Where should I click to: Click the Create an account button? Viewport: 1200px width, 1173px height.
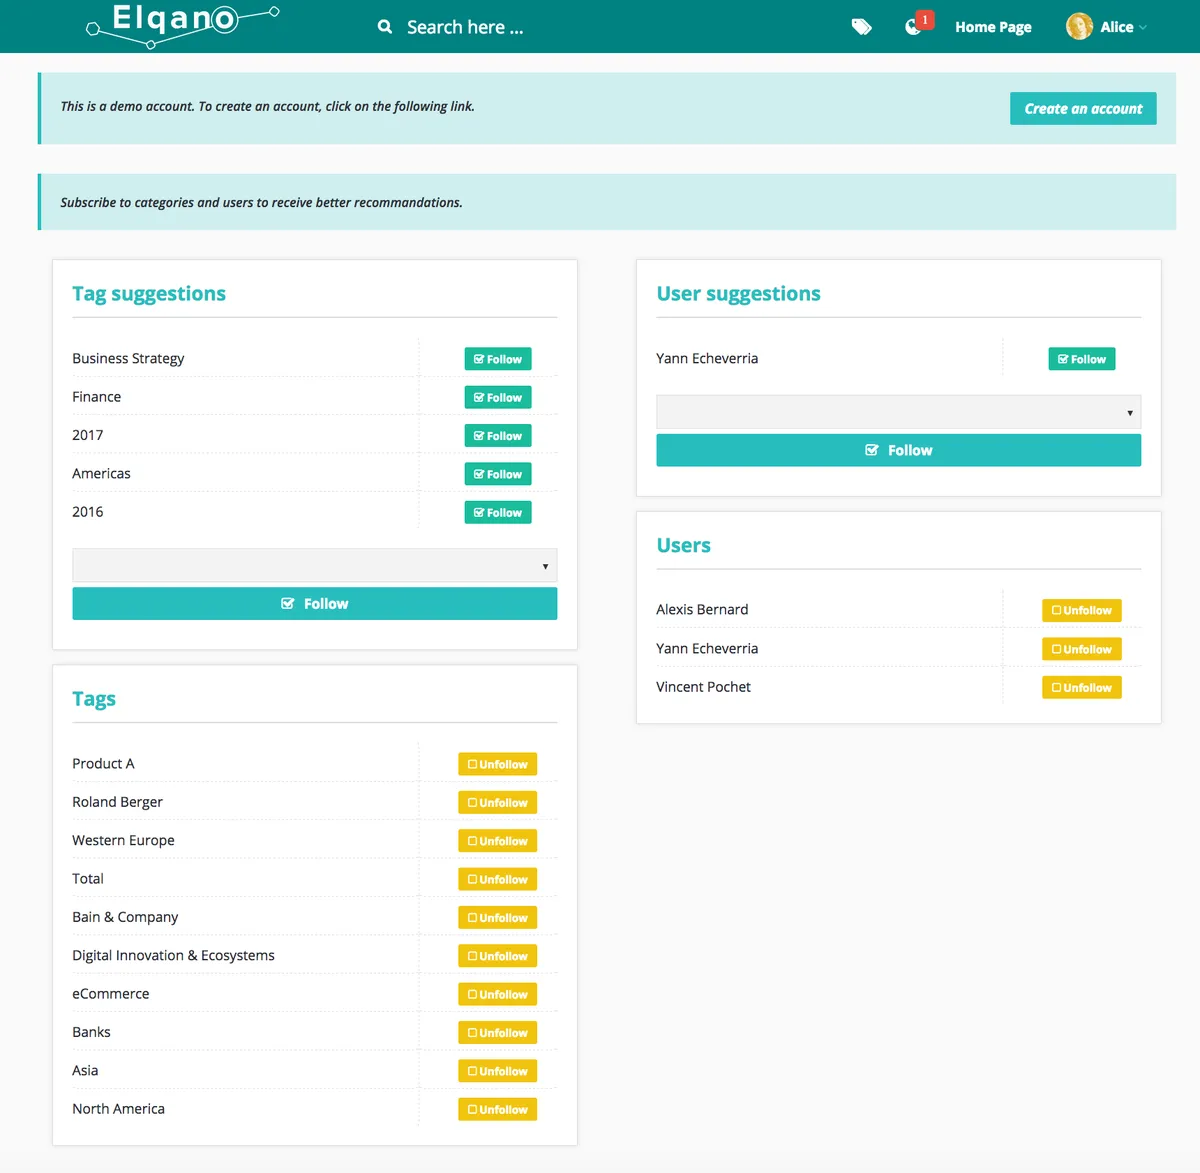tap(1082, 109)
